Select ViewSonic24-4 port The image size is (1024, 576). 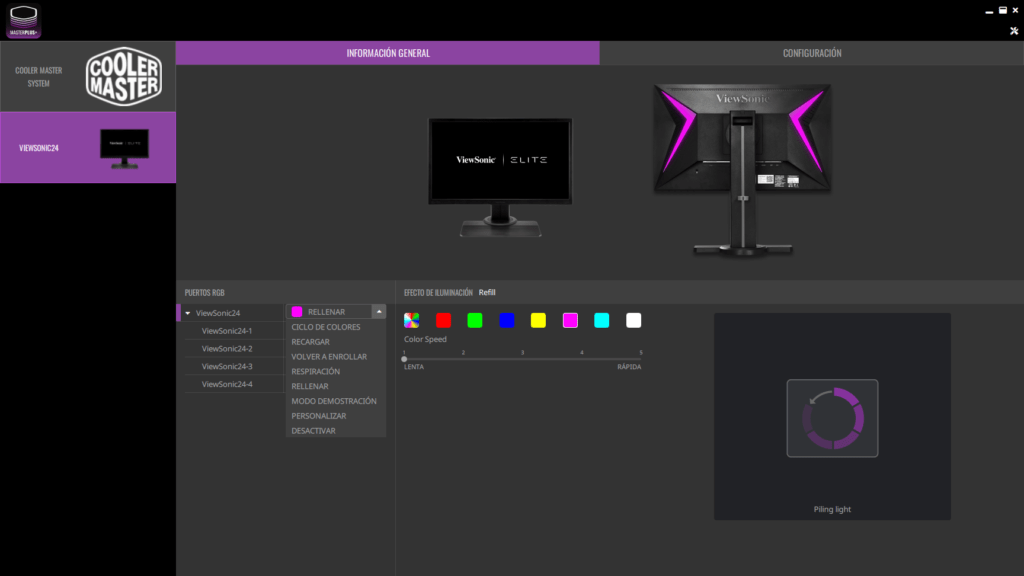click(x=227, y=384)
